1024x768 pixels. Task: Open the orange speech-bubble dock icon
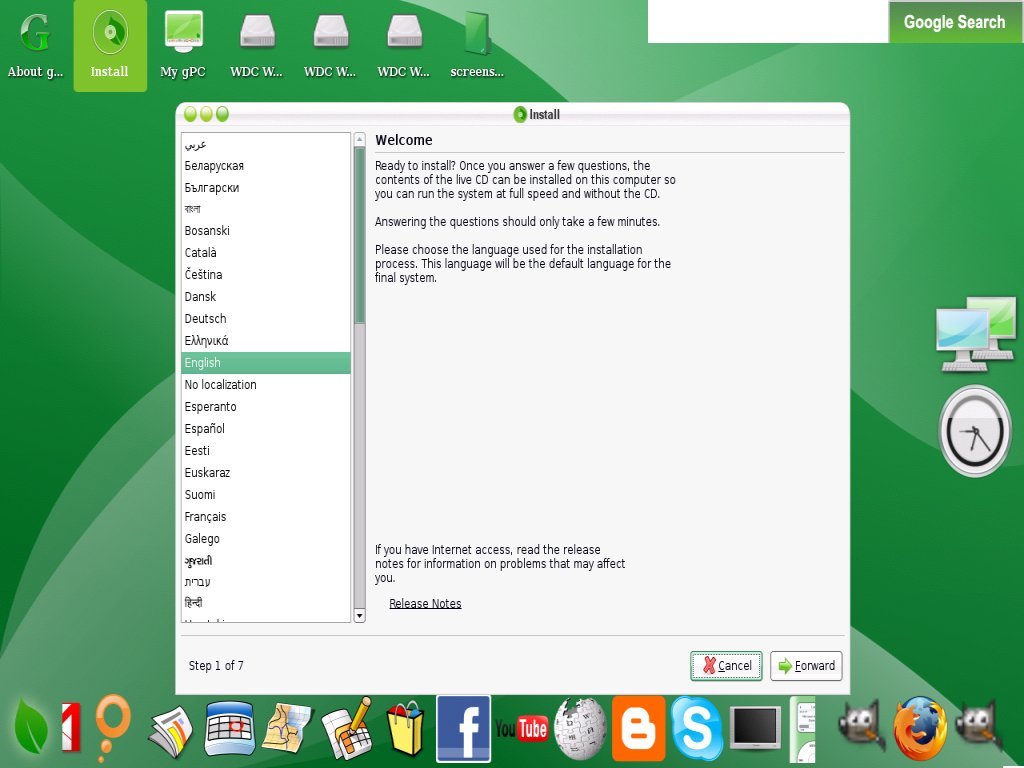coord(112,726)
